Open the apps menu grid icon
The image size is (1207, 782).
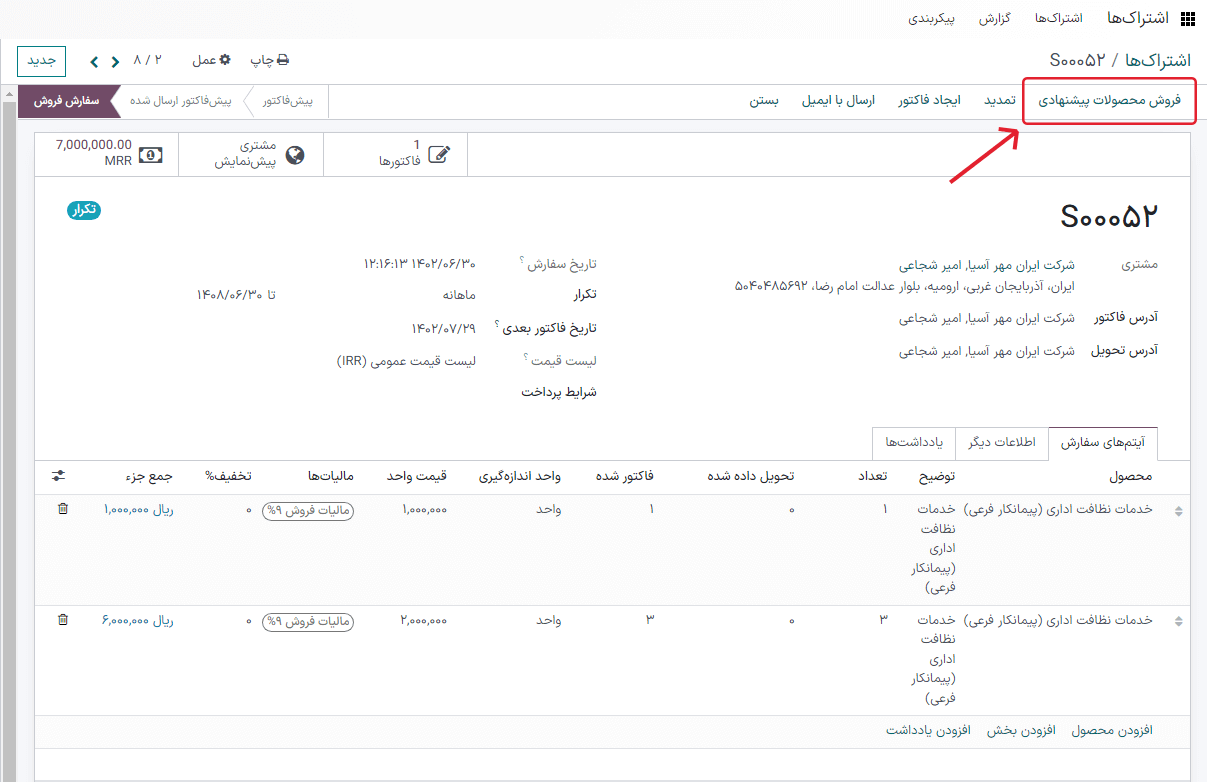(x=1188, y=17)
